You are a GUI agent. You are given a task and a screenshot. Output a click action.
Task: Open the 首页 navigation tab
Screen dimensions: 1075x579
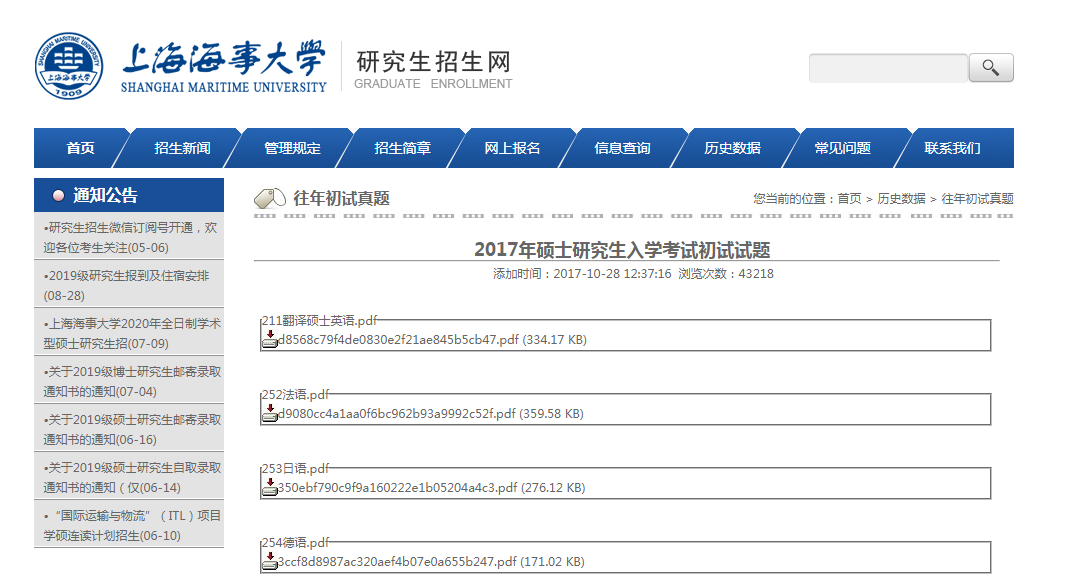[81, 148]
